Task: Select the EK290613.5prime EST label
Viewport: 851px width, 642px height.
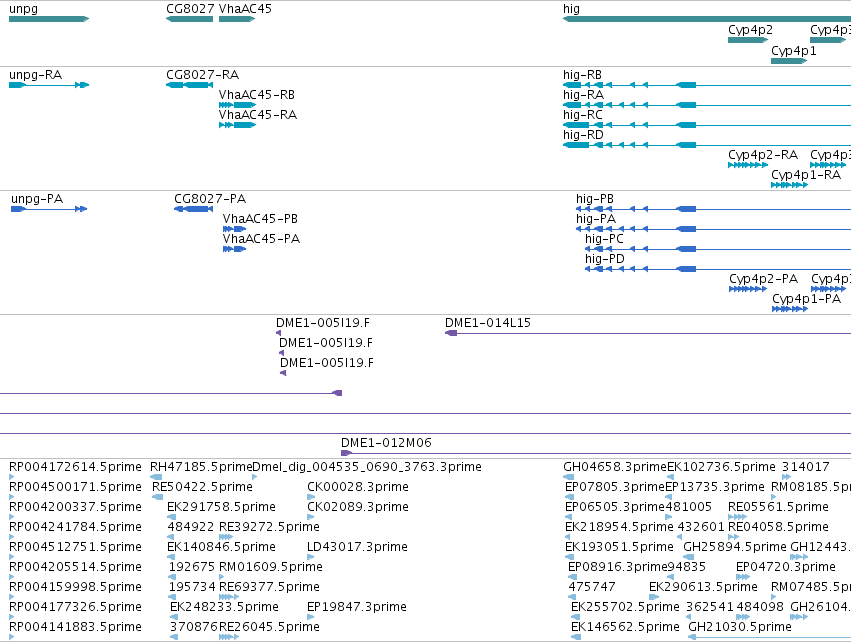Action: coord(703,588)
